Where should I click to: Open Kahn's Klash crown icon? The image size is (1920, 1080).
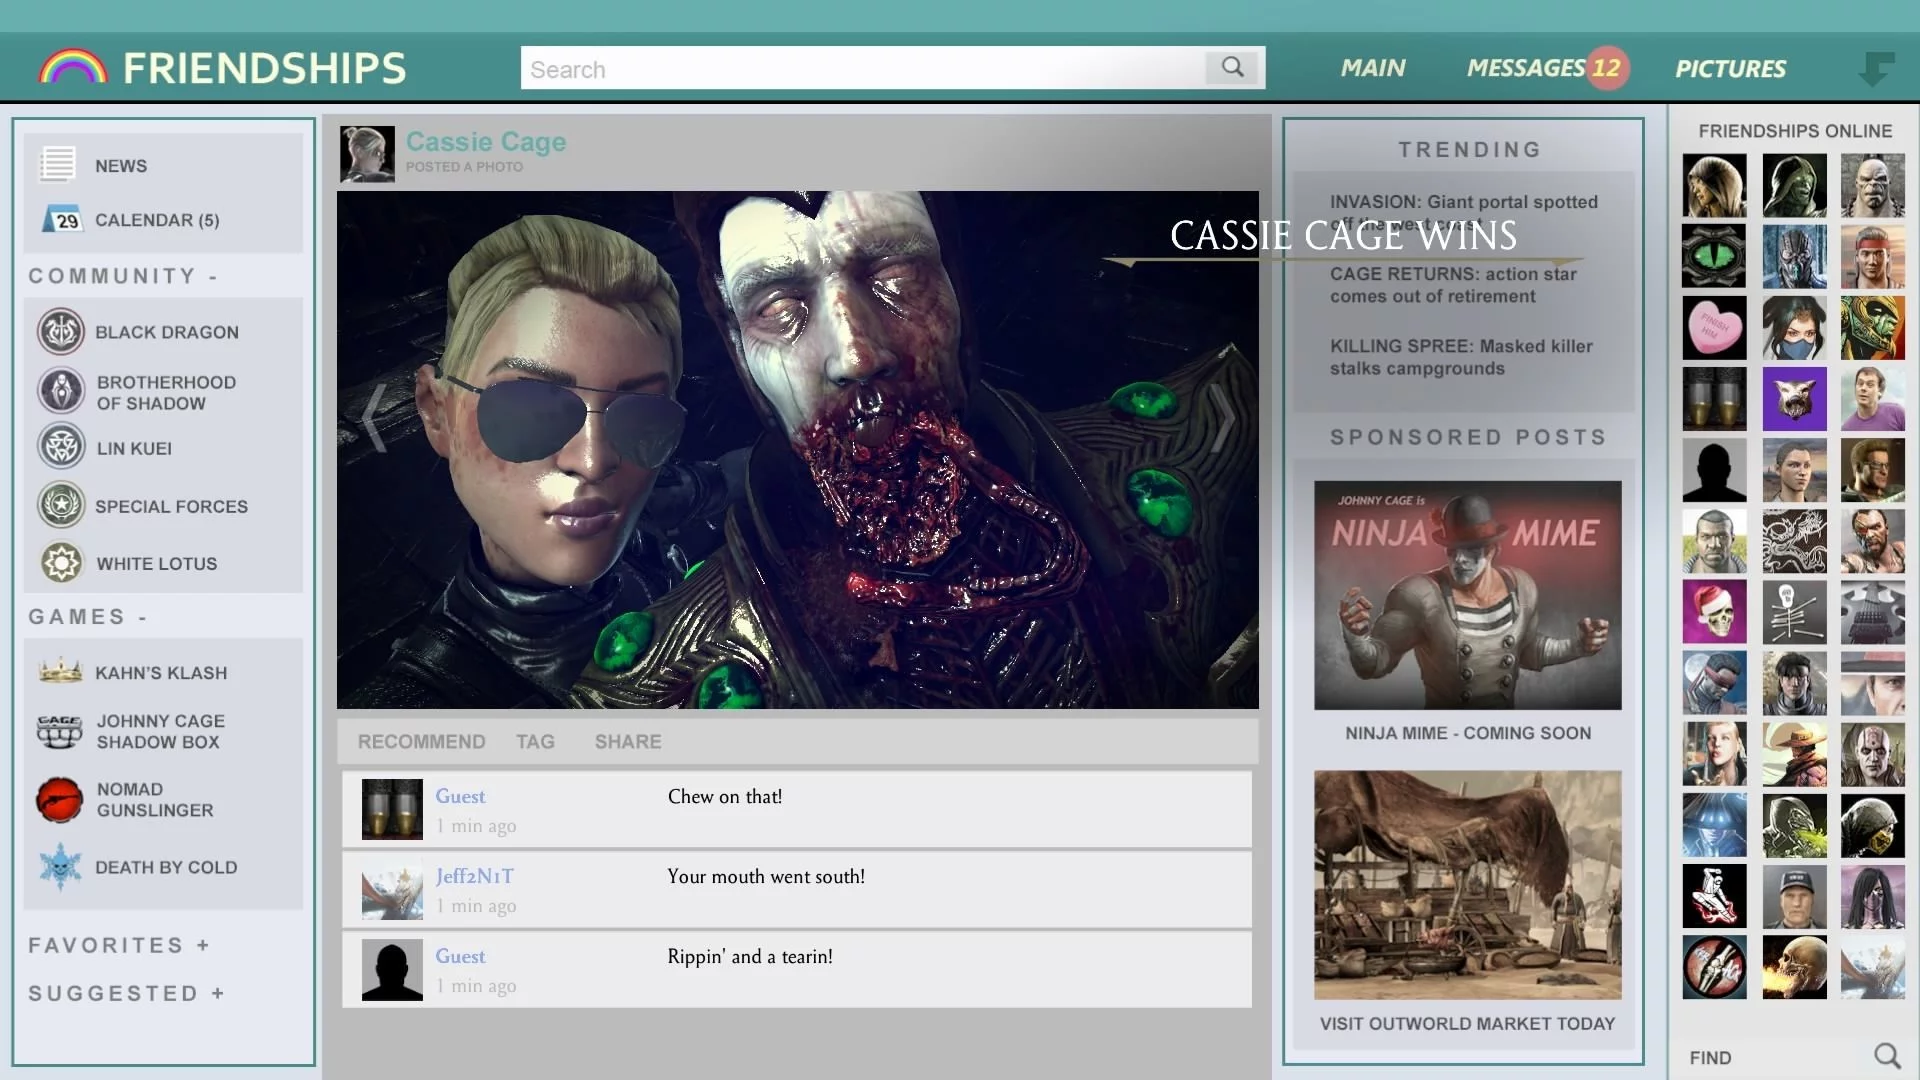(60, 671)
